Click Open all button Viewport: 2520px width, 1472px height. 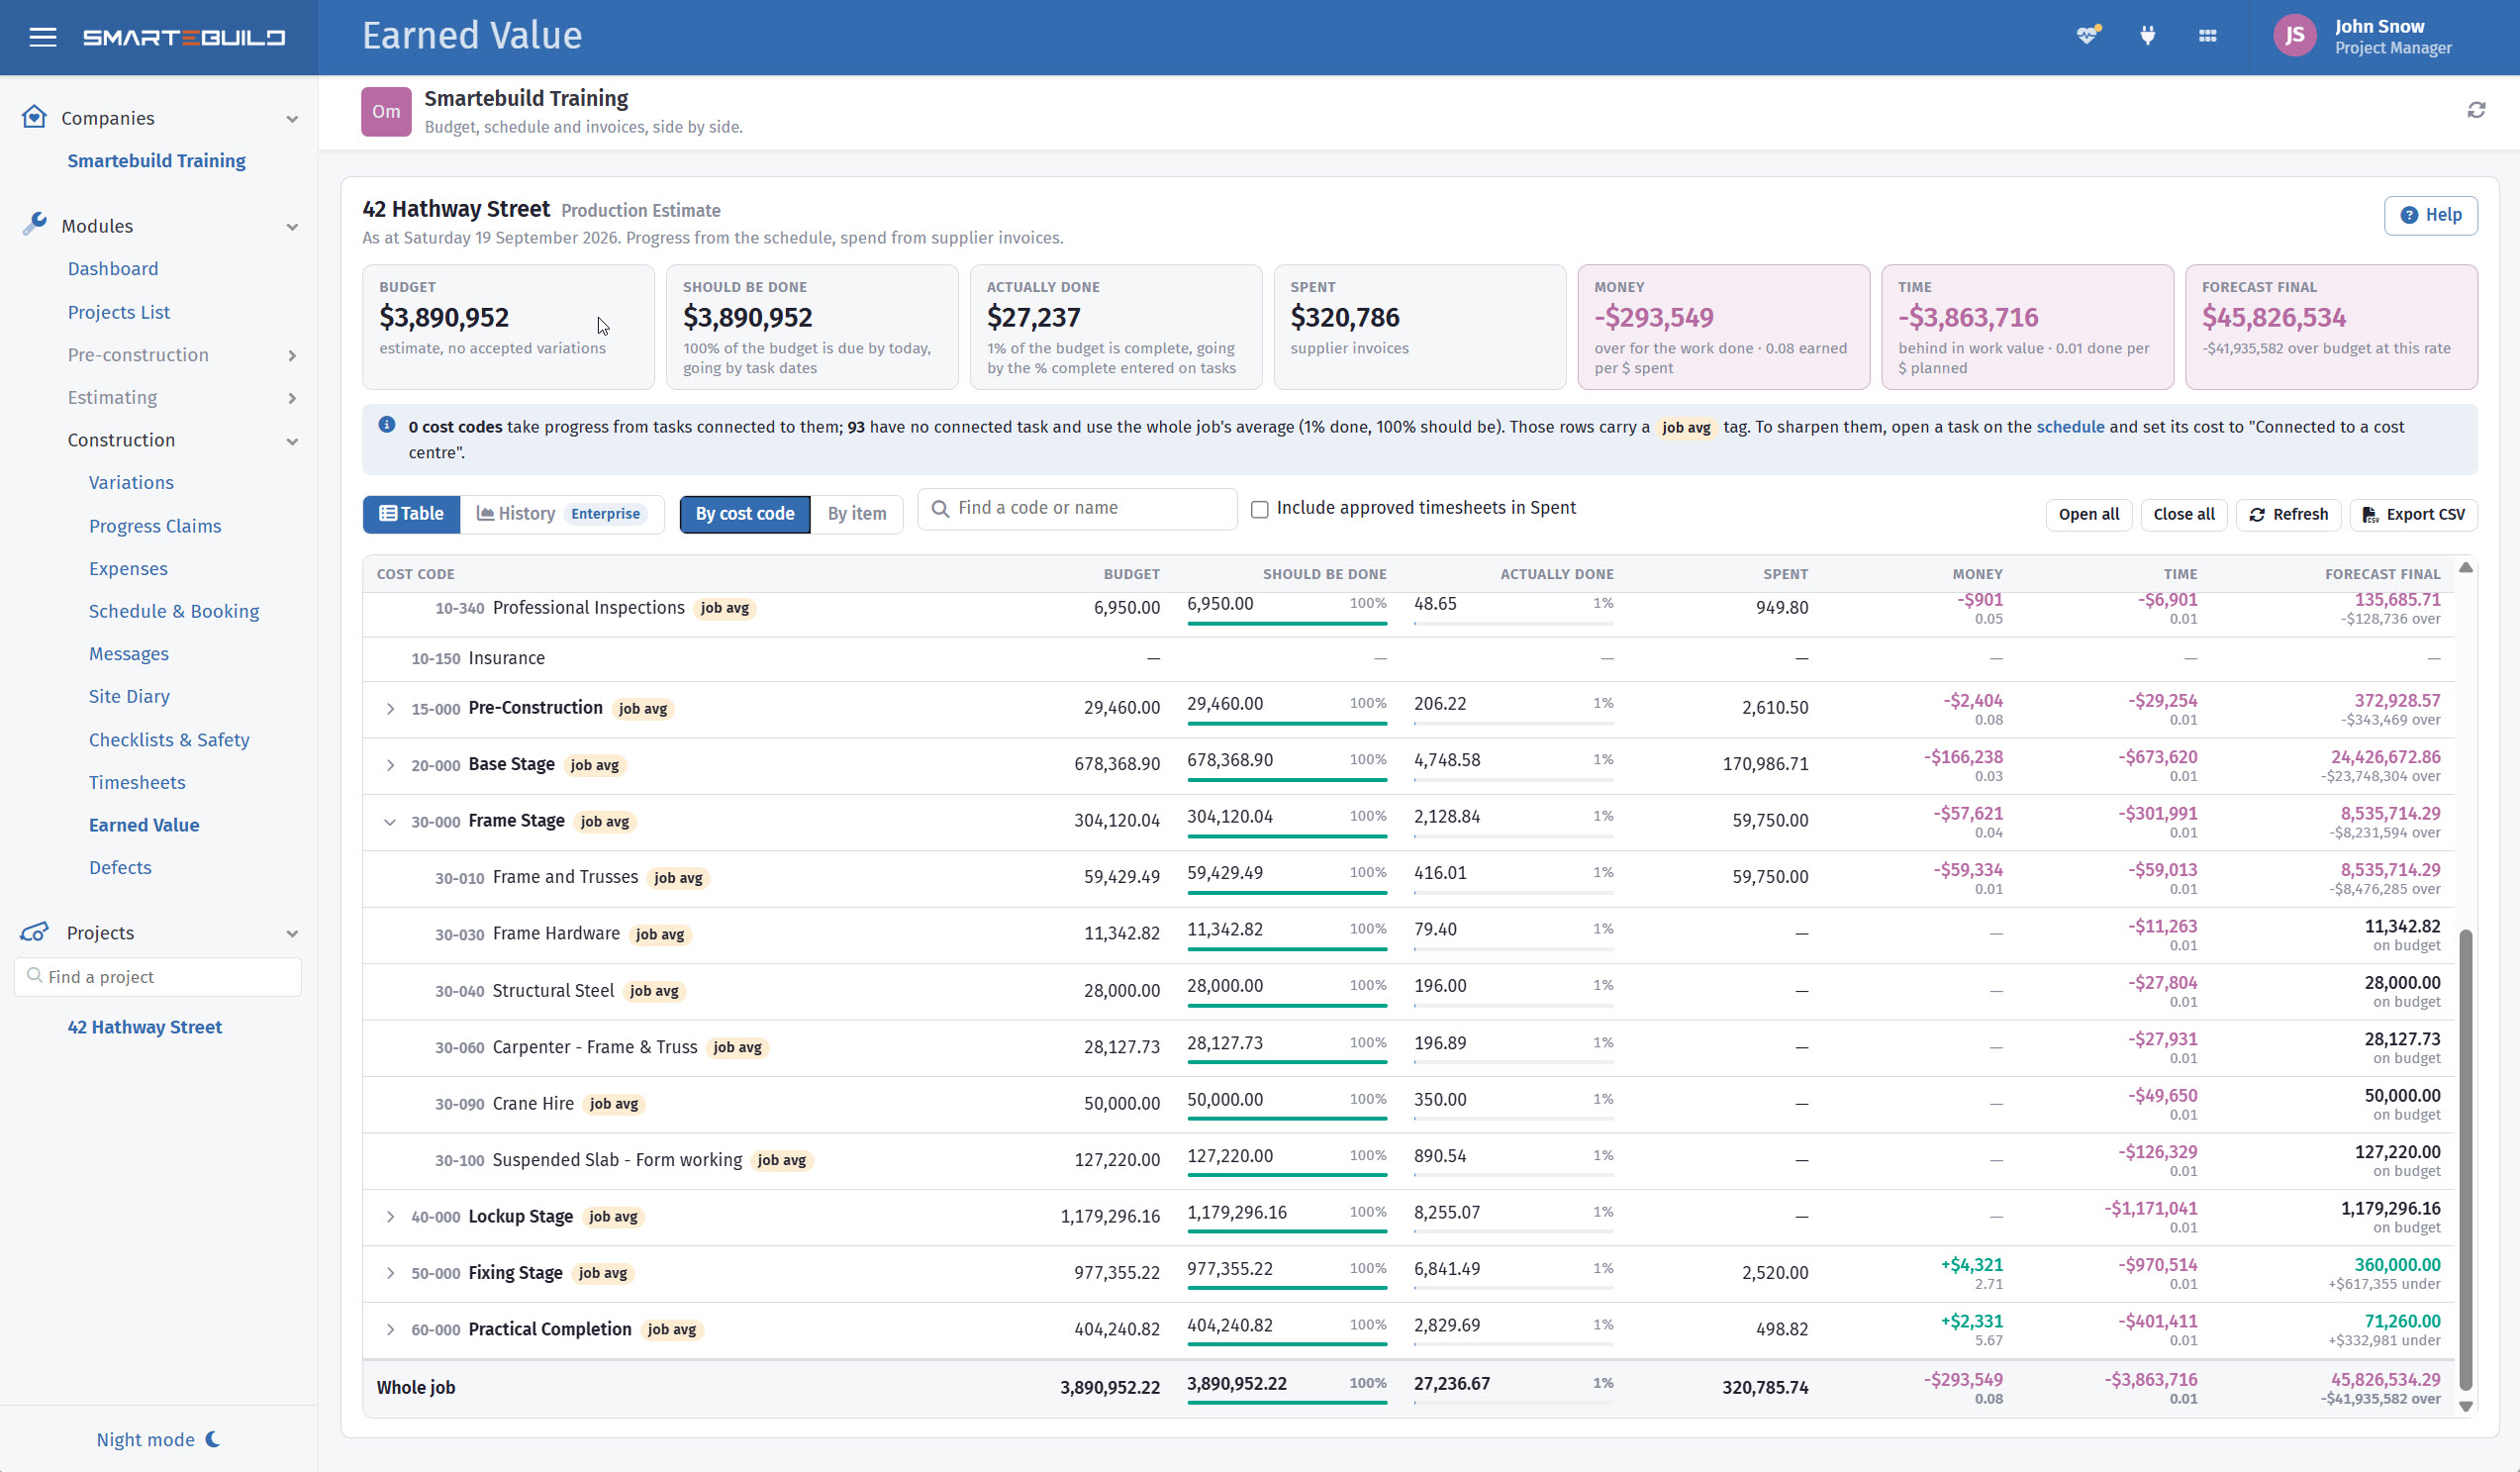2088,514
